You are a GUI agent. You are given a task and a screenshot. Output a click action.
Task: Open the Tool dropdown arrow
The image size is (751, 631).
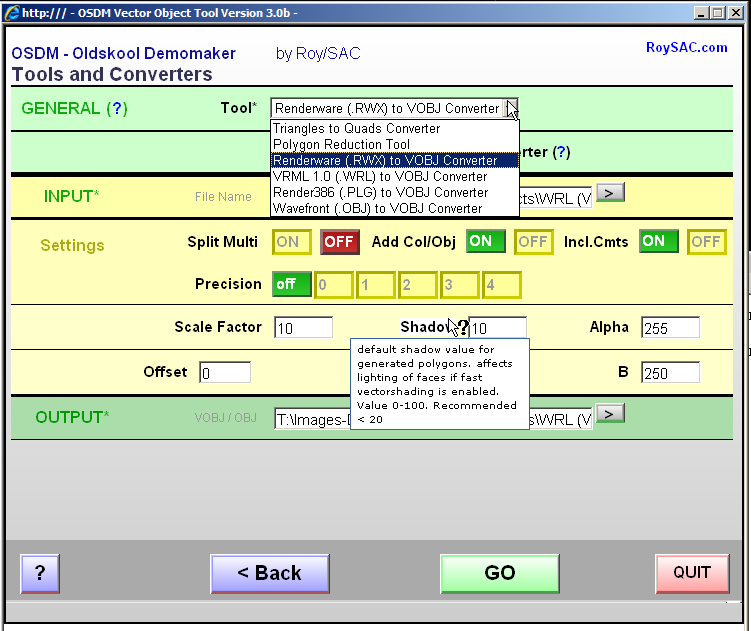[x=512, y=108]
